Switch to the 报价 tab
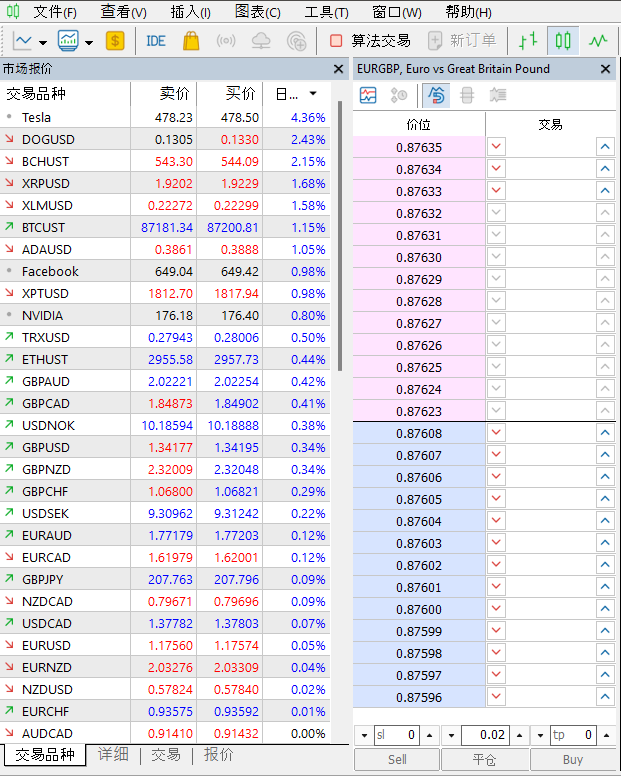The image size is (621, 776). tap(219, 755)
